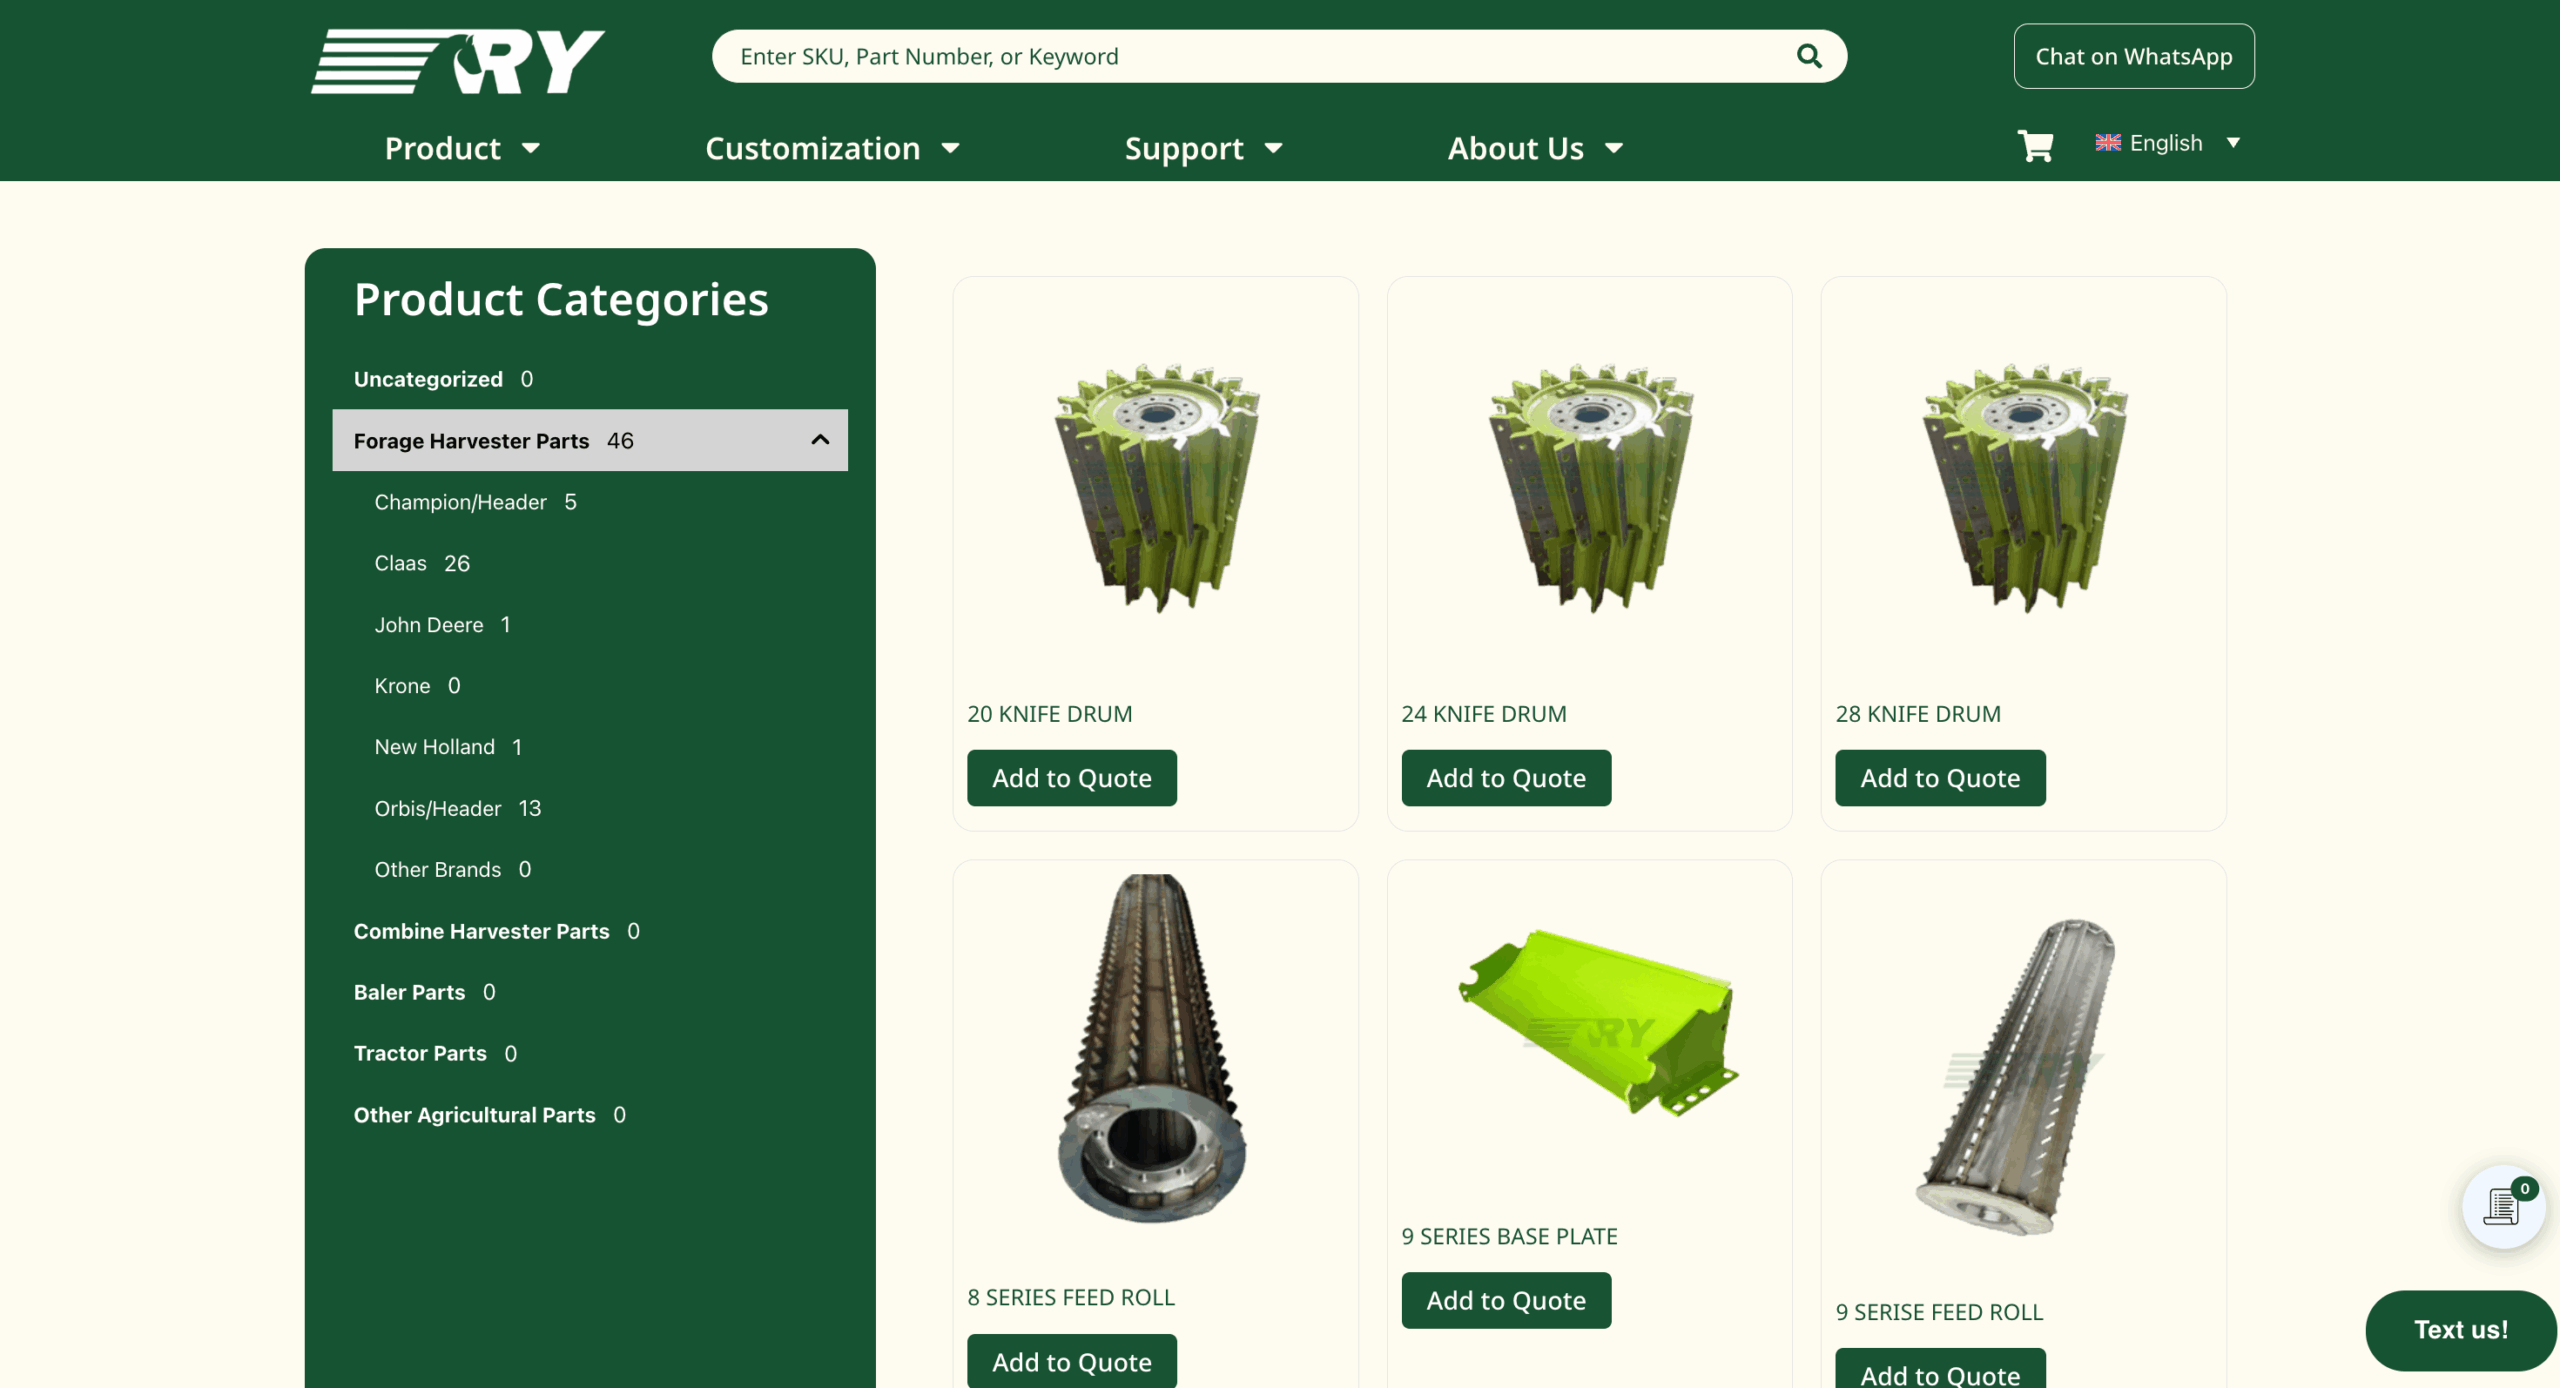This screenshot has width=2560, height=1388.
Task: Click the Chat on WhatsApp button
Action: (x=2133, y=56)
